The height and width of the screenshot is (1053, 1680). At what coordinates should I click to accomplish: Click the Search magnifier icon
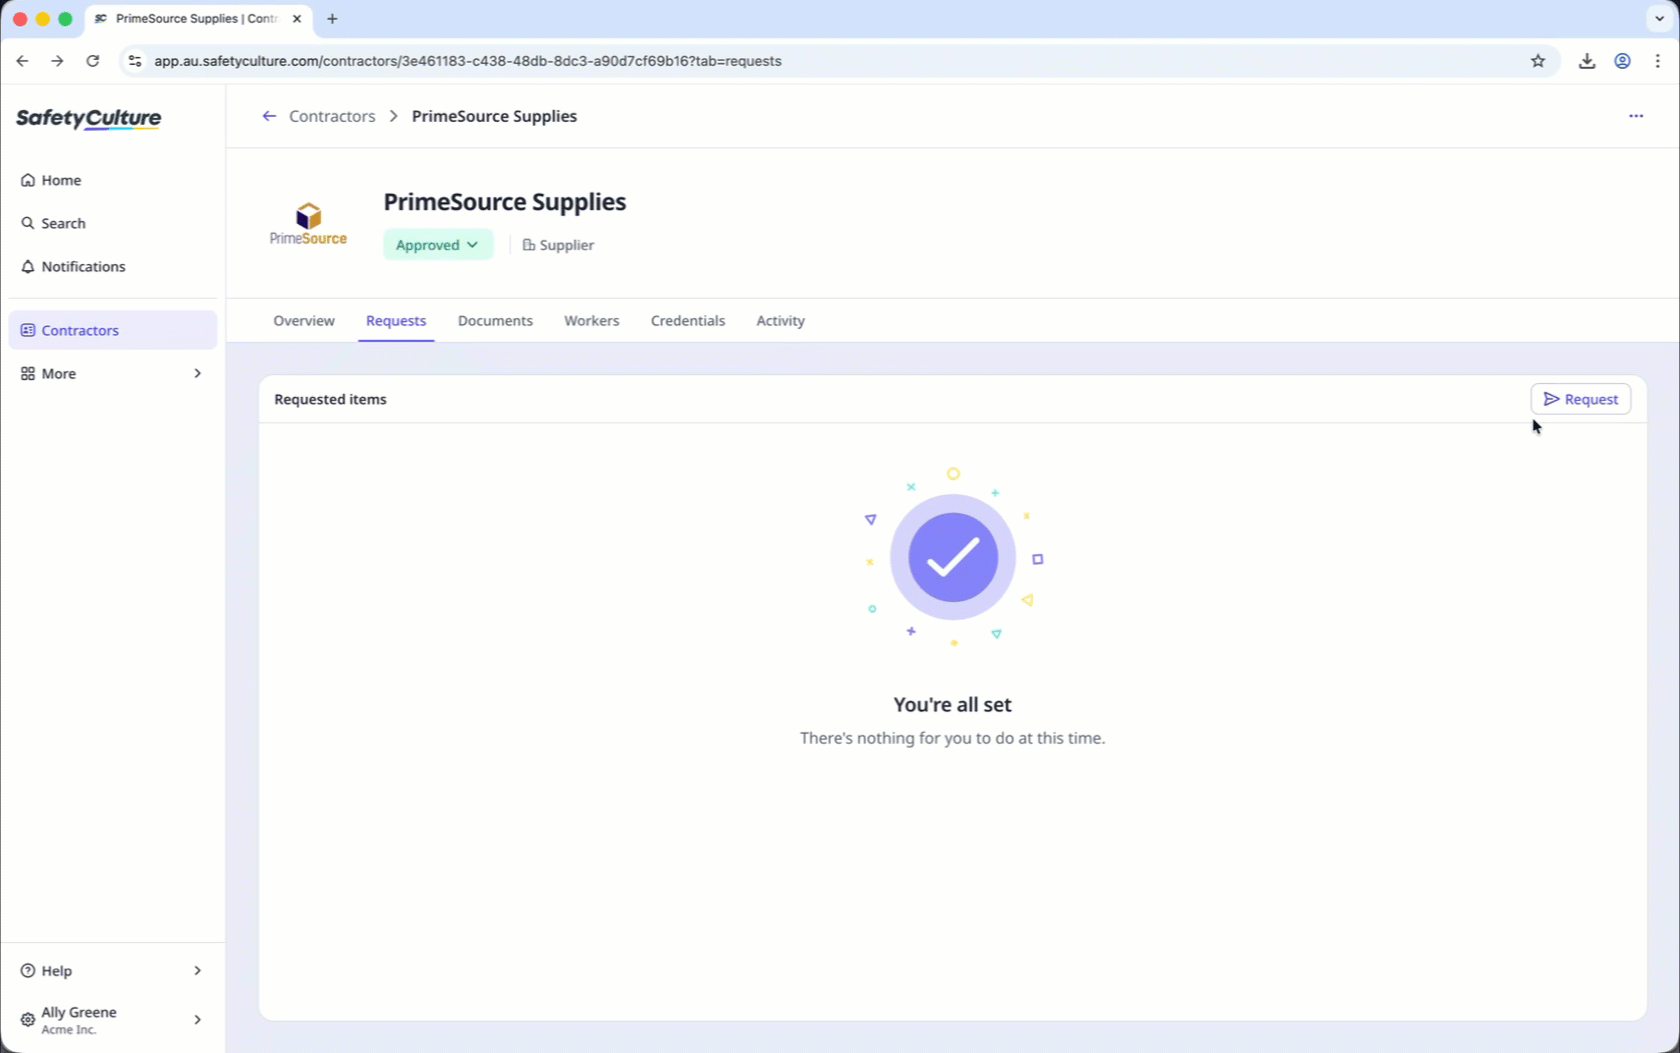click(28, 223)
